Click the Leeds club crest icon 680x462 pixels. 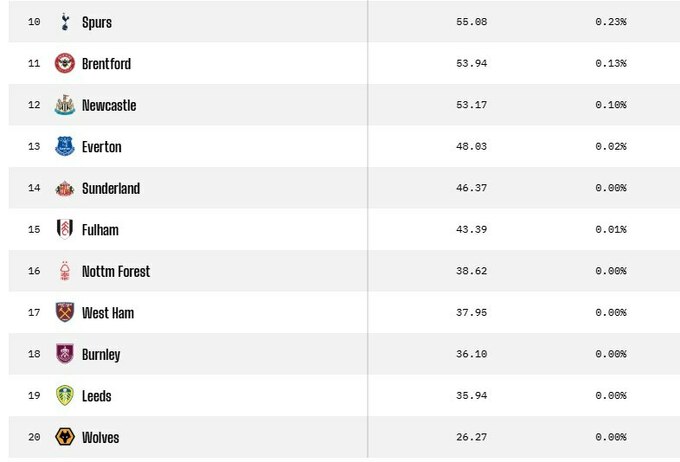65,395
